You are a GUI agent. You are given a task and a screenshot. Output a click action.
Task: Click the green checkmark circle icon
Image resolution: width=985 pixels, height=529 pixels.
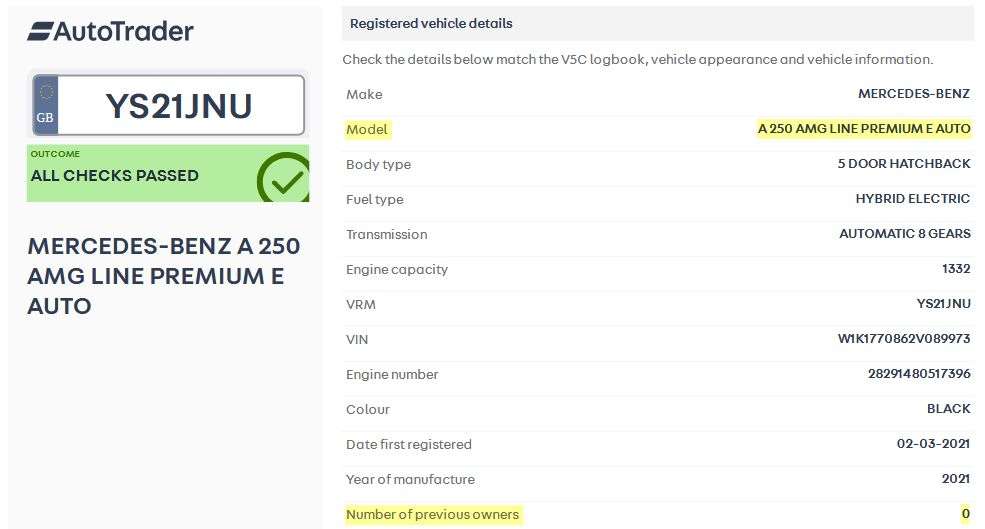pyautogui.click(x=284, y=179)
